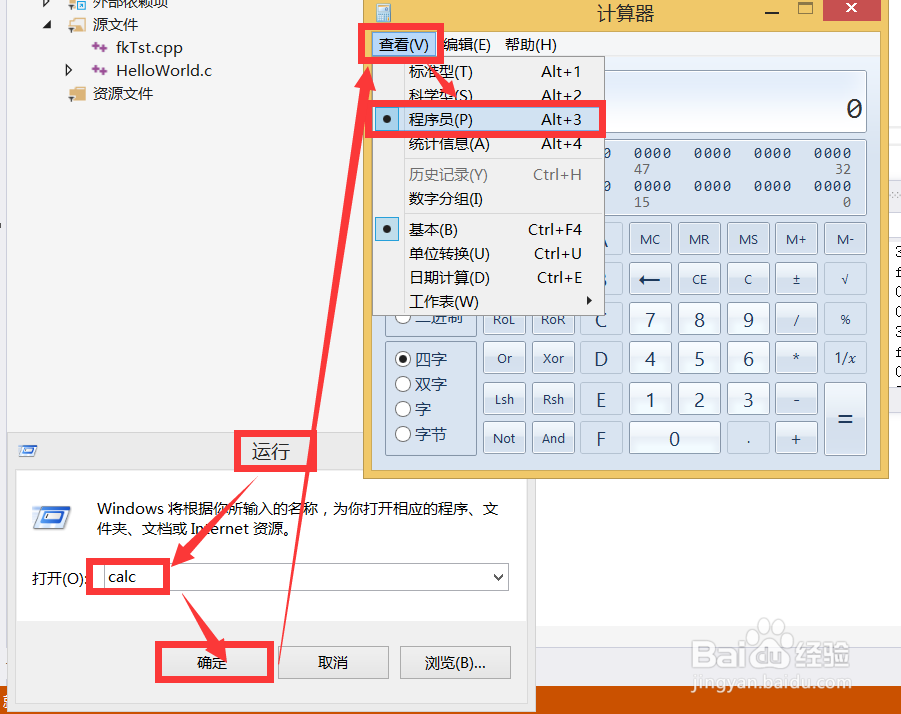Screen dimensions: 901x714
Task: Click the Xor bitwise operation button
Action: 553,358
